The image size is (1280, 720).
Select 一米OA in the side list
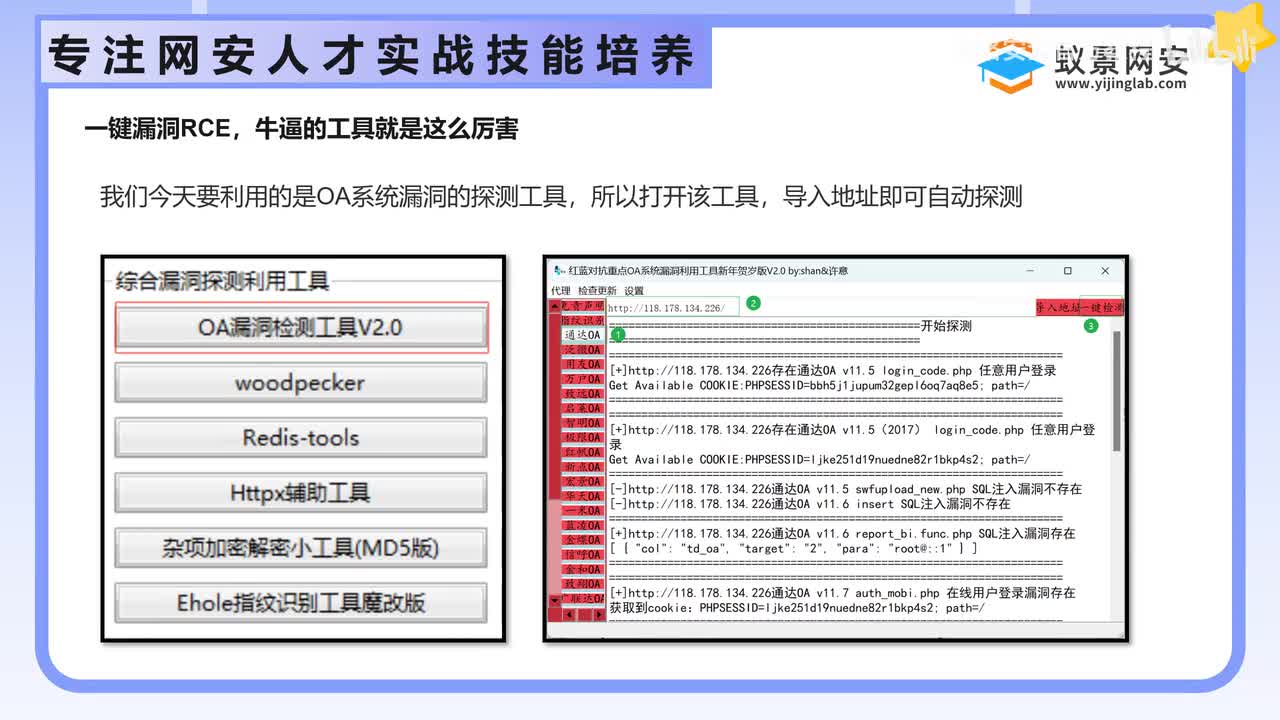click(x=583, y=511)
